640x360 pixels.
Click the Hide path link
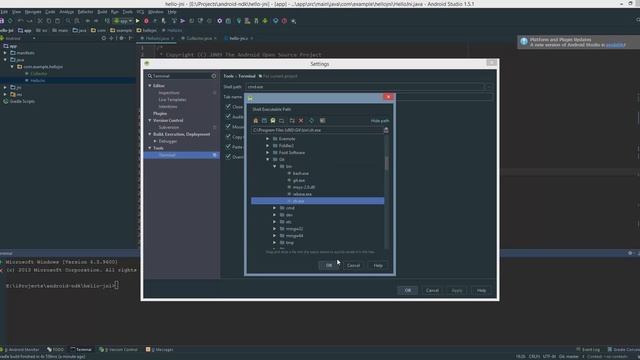pyautogui.click(x=380, y=121)
